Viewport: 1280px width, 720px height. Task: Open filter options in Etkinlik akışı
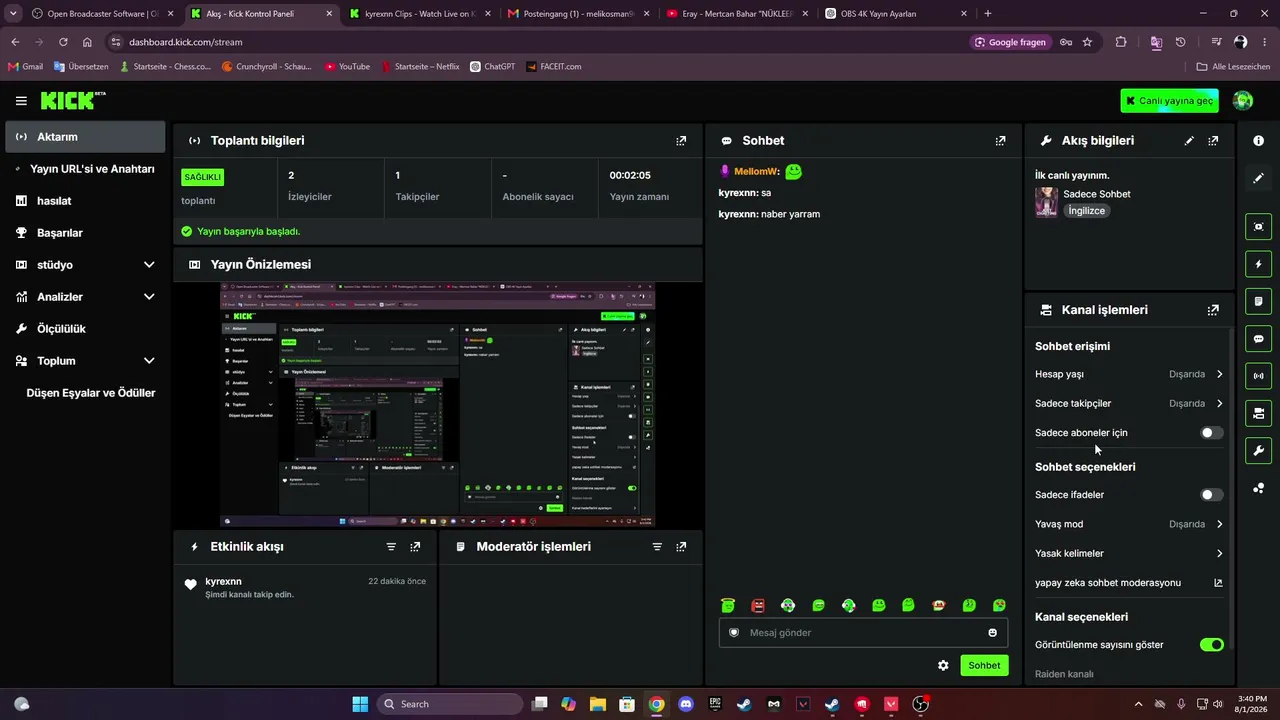click(x=391, y=547)
